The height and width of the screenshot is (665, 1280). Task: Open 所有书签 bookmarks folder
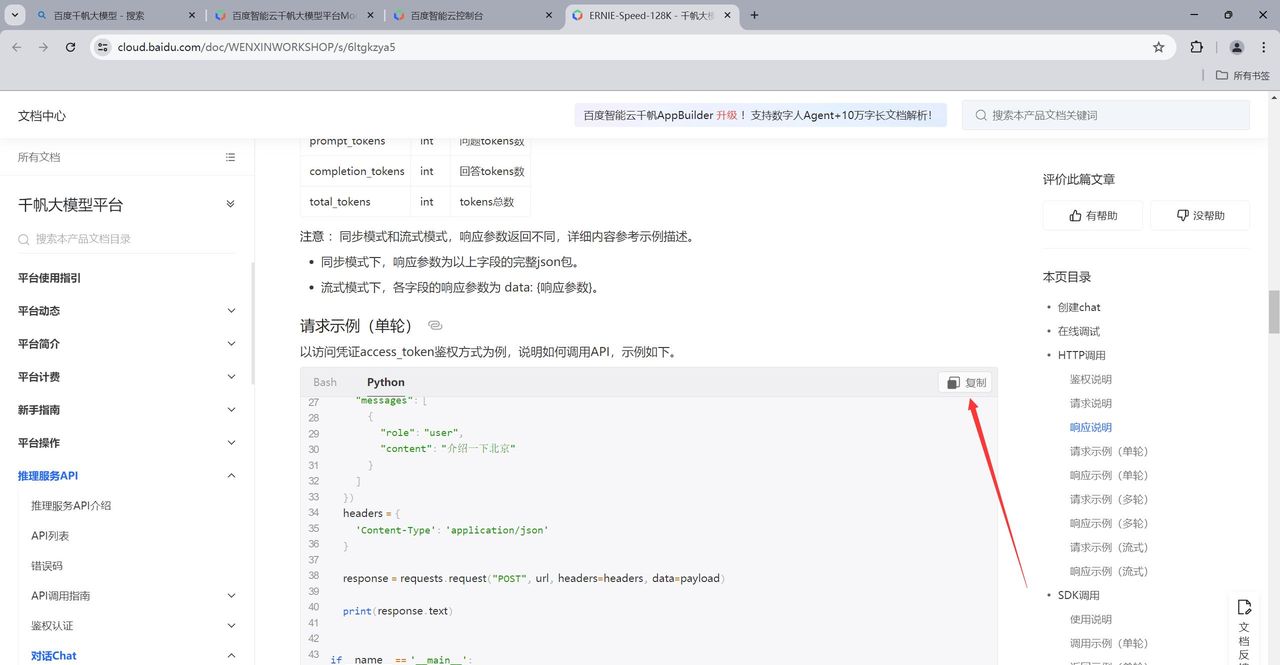pos(1243,75)
